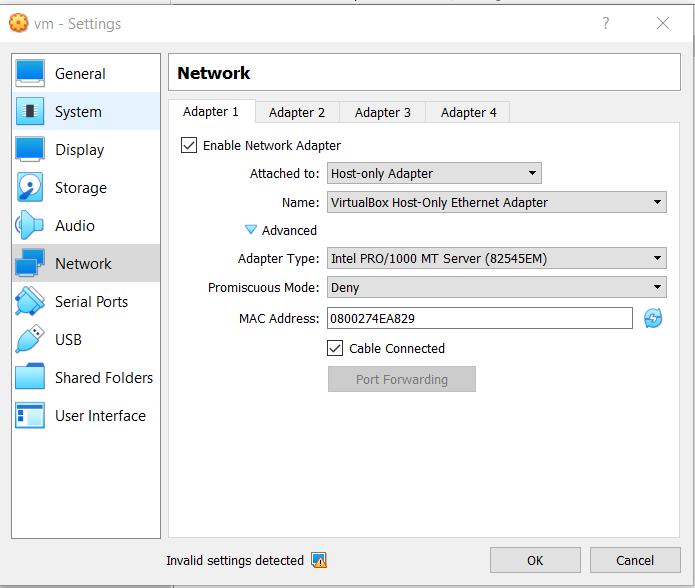Open the Shared Folders folder icon
Viewport: 695px width, 588px height.
30,377
